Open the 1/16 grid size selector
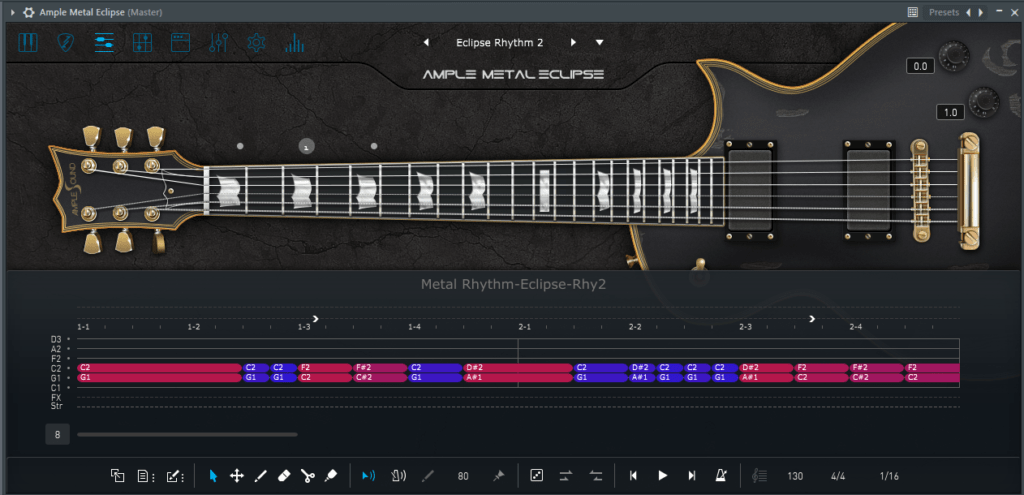 coord(889,476)
